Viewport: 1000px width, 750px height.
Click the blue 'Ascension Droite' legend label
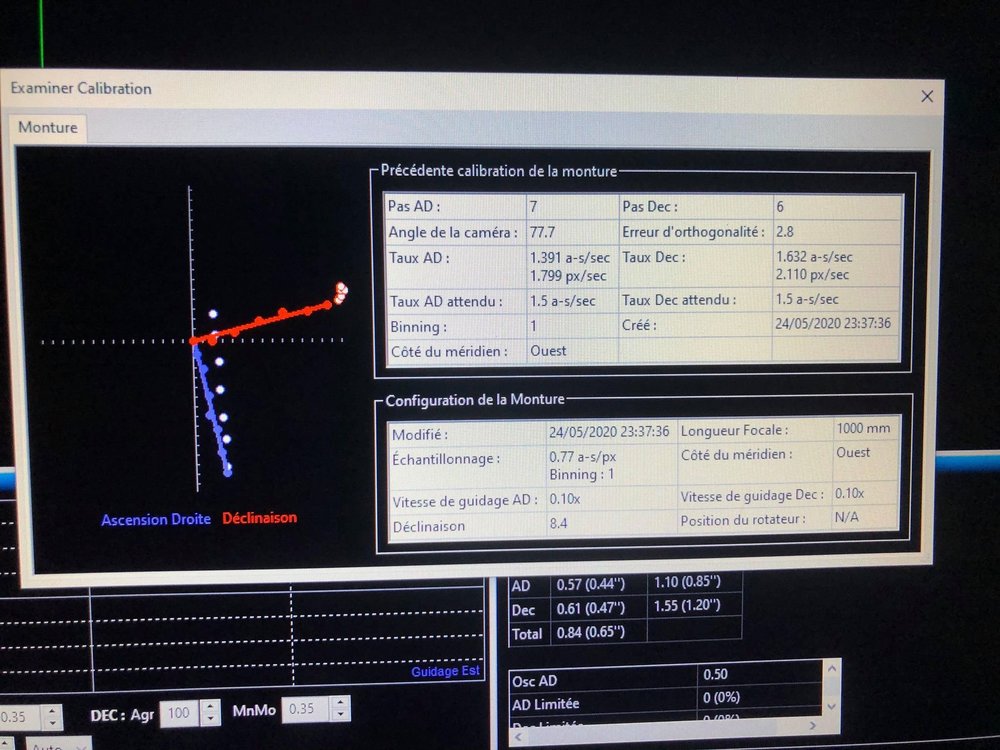[x=155, y=519]
